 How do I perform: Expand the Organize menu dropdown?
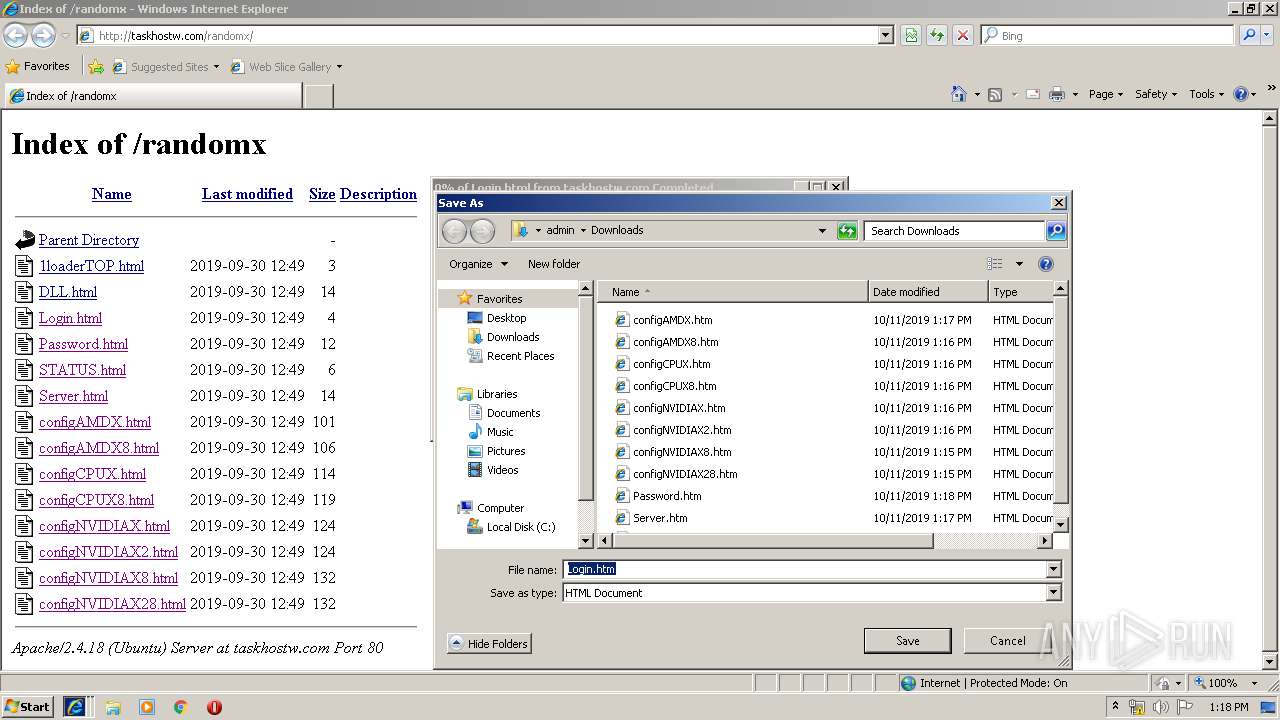(x=478, y=264)
